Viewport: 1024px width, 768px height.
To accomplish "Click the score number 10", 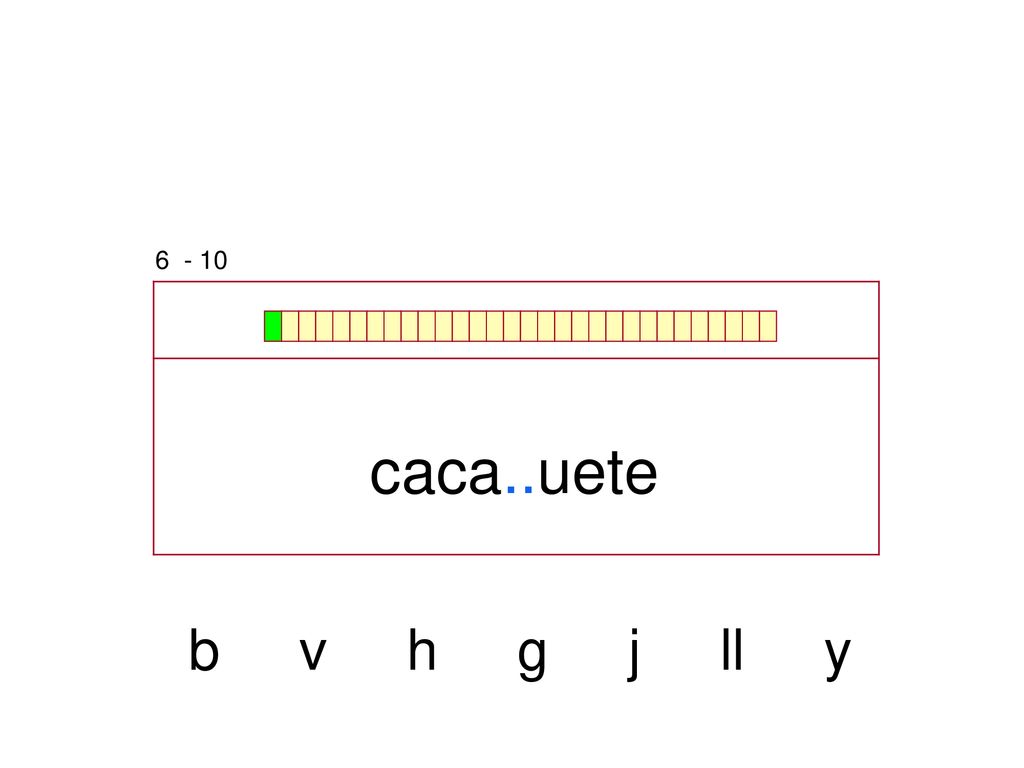I will tap(214, 261).
